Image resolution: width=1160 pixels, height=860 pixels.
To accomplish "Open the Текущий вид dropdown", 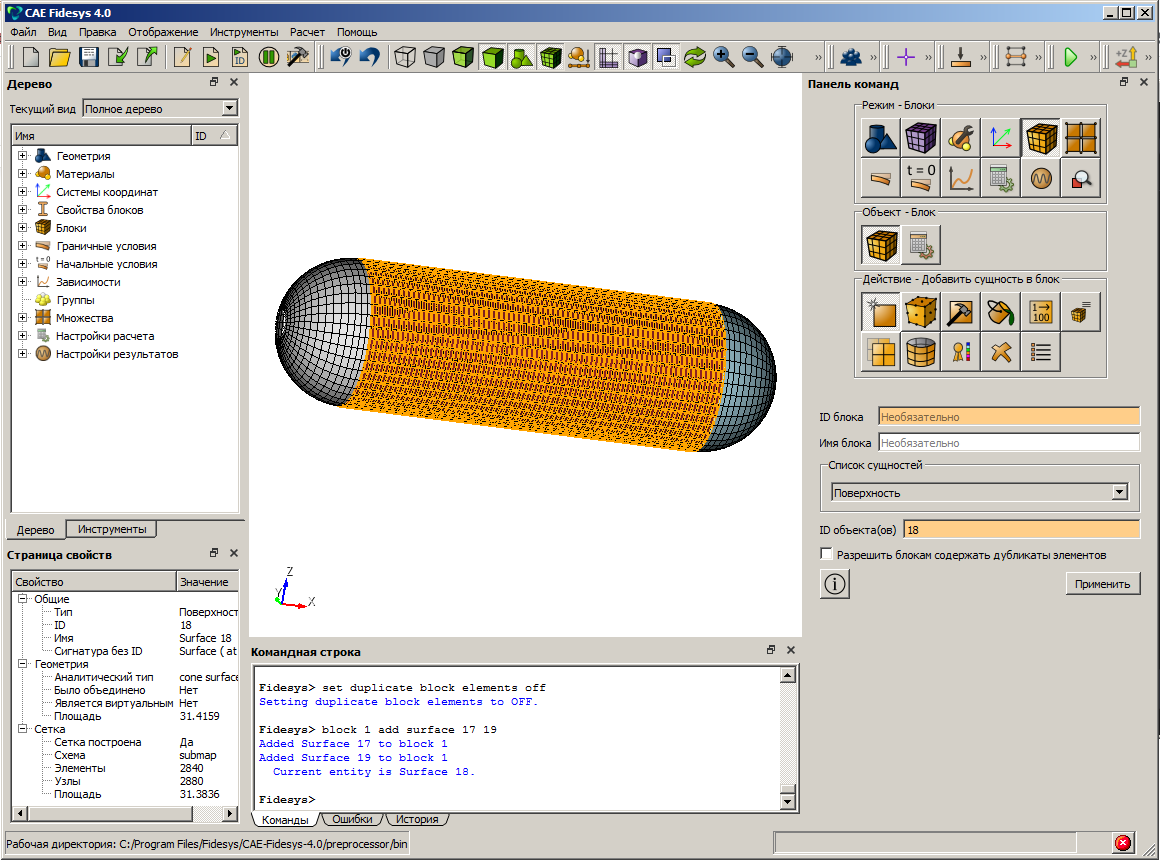I will click(x=229, y=109).
